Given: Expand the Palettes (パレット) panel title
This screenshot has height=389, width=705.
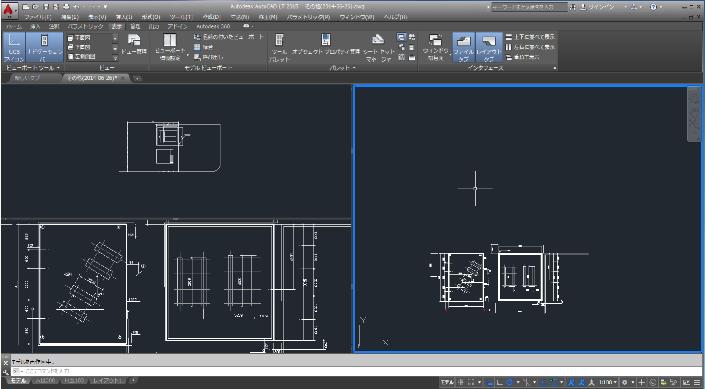Looking at the screenshot, I should coord(342,68).
